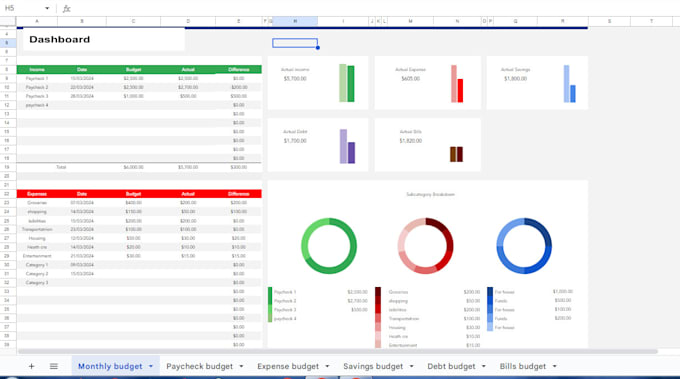The width and height of the screenshot is (680, 379).
Task: Click the top dark blue legend swatch
Action: 490,292
